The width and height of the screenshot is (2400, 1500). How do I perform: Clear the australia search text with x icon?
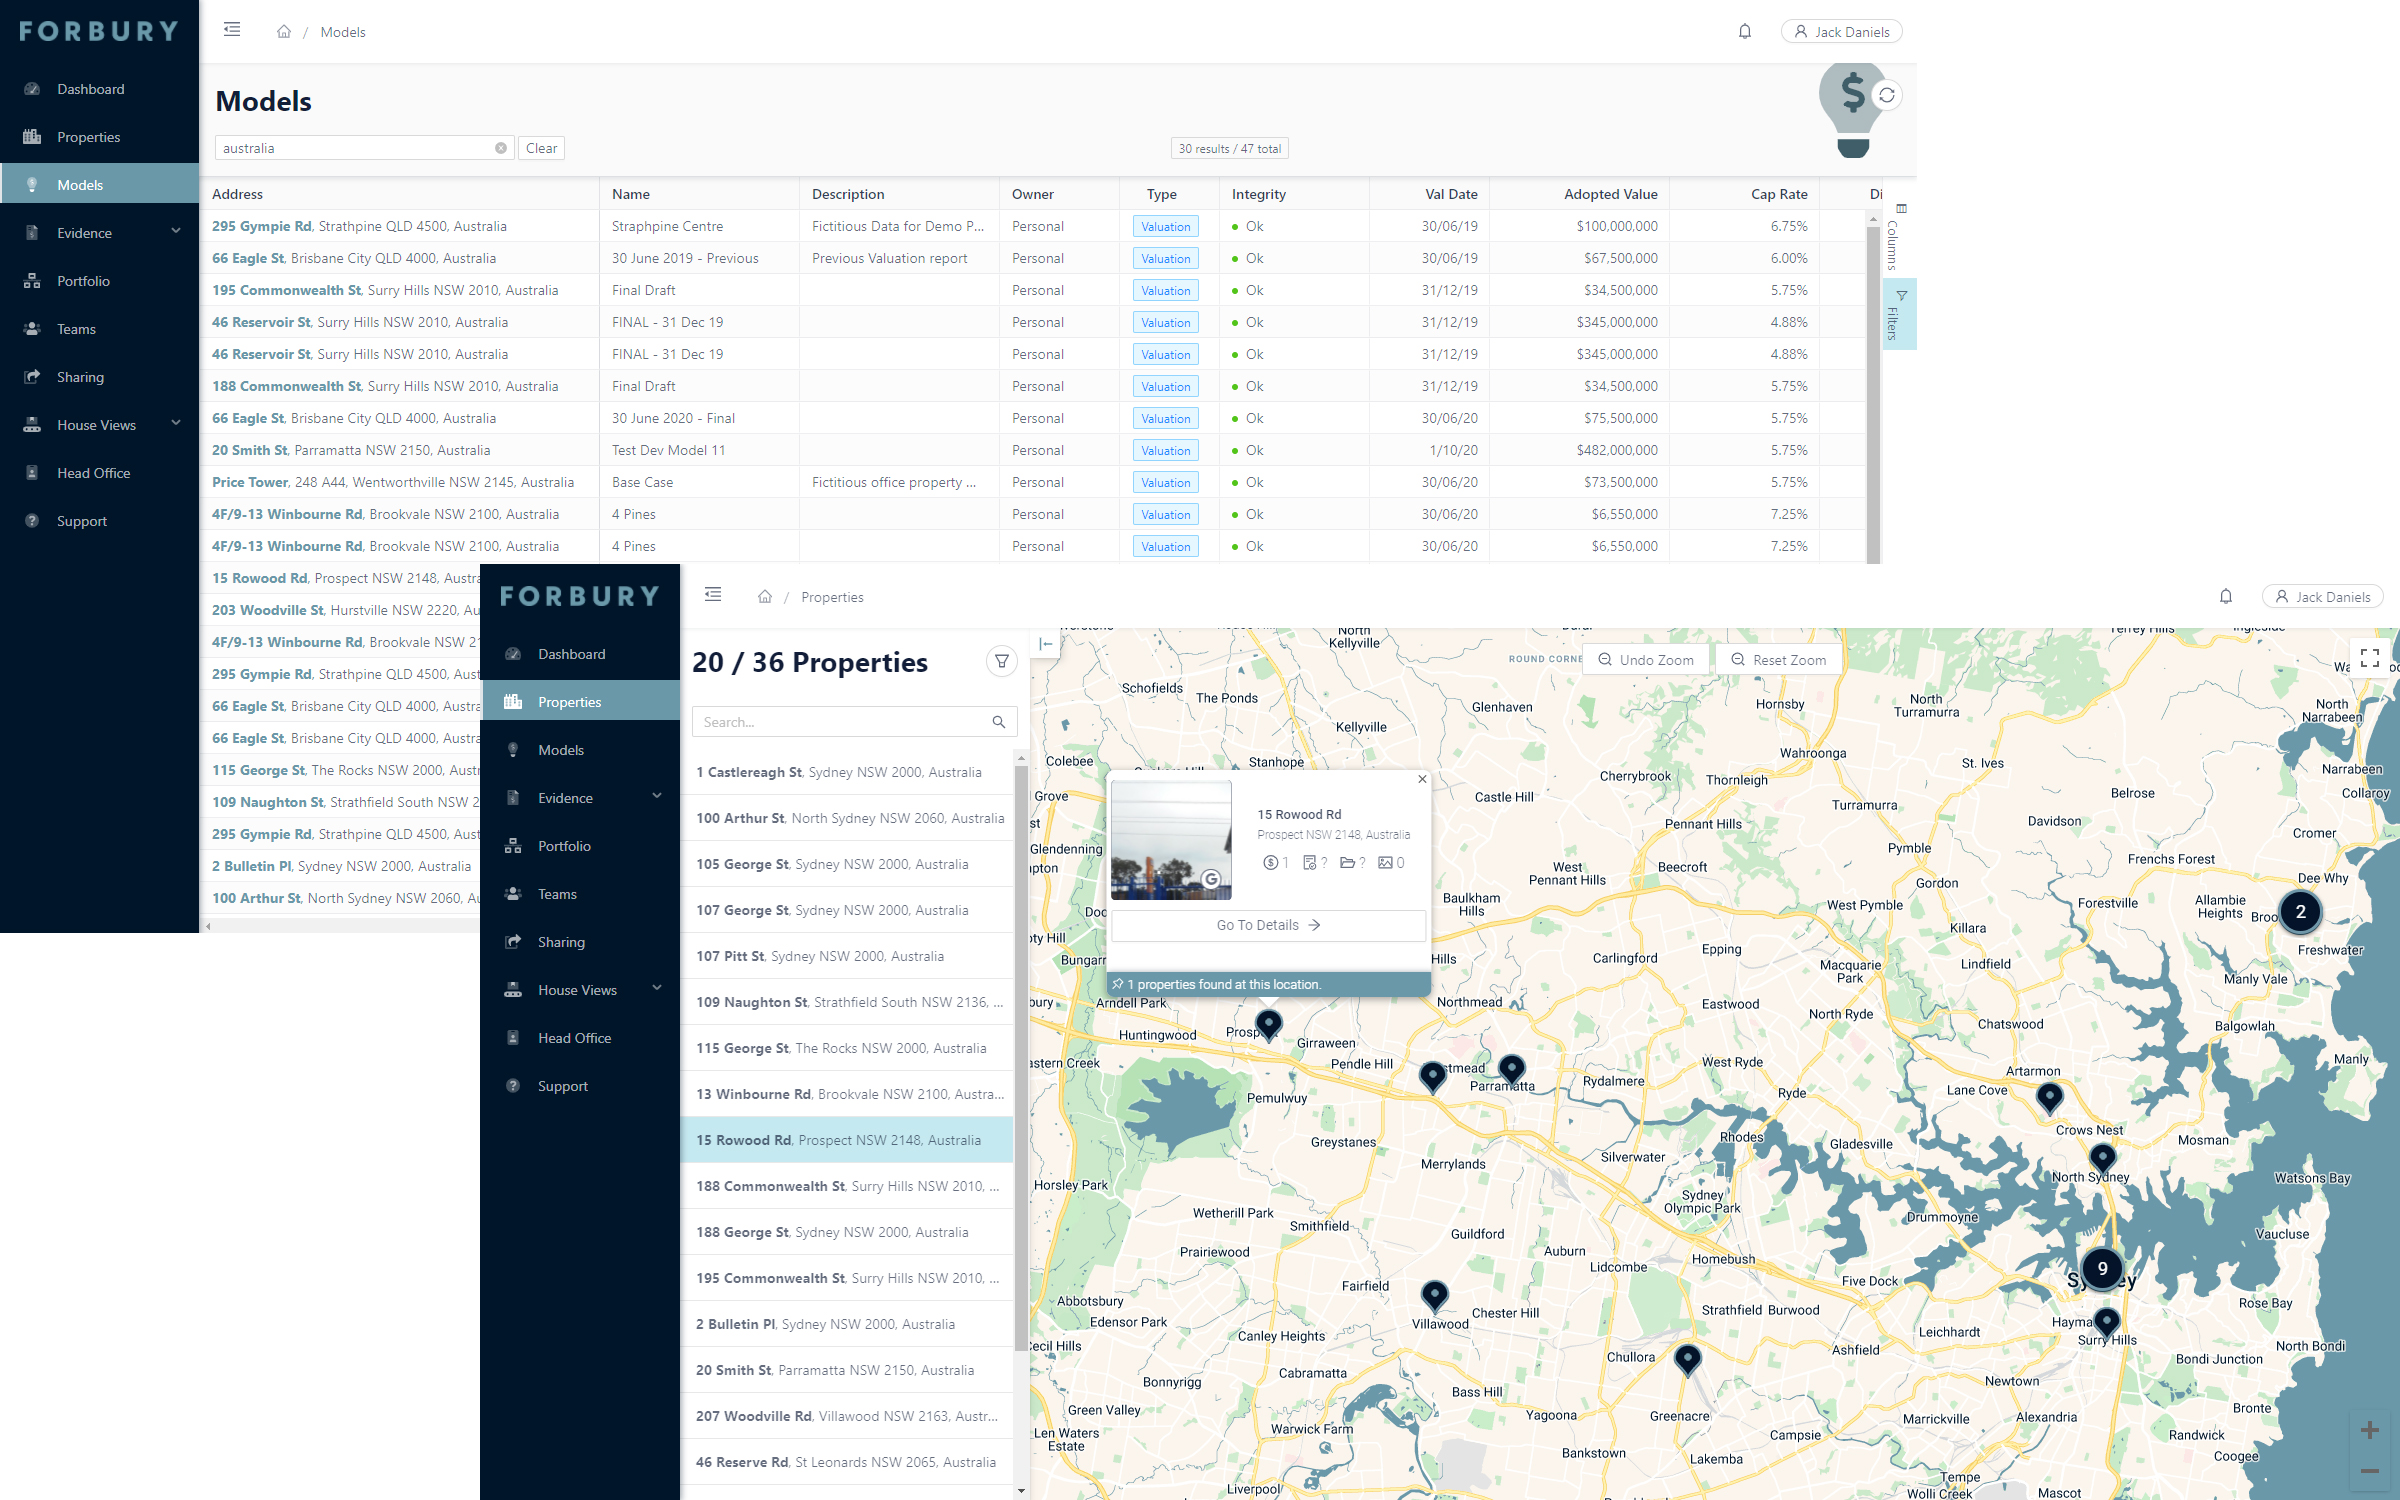501,148
